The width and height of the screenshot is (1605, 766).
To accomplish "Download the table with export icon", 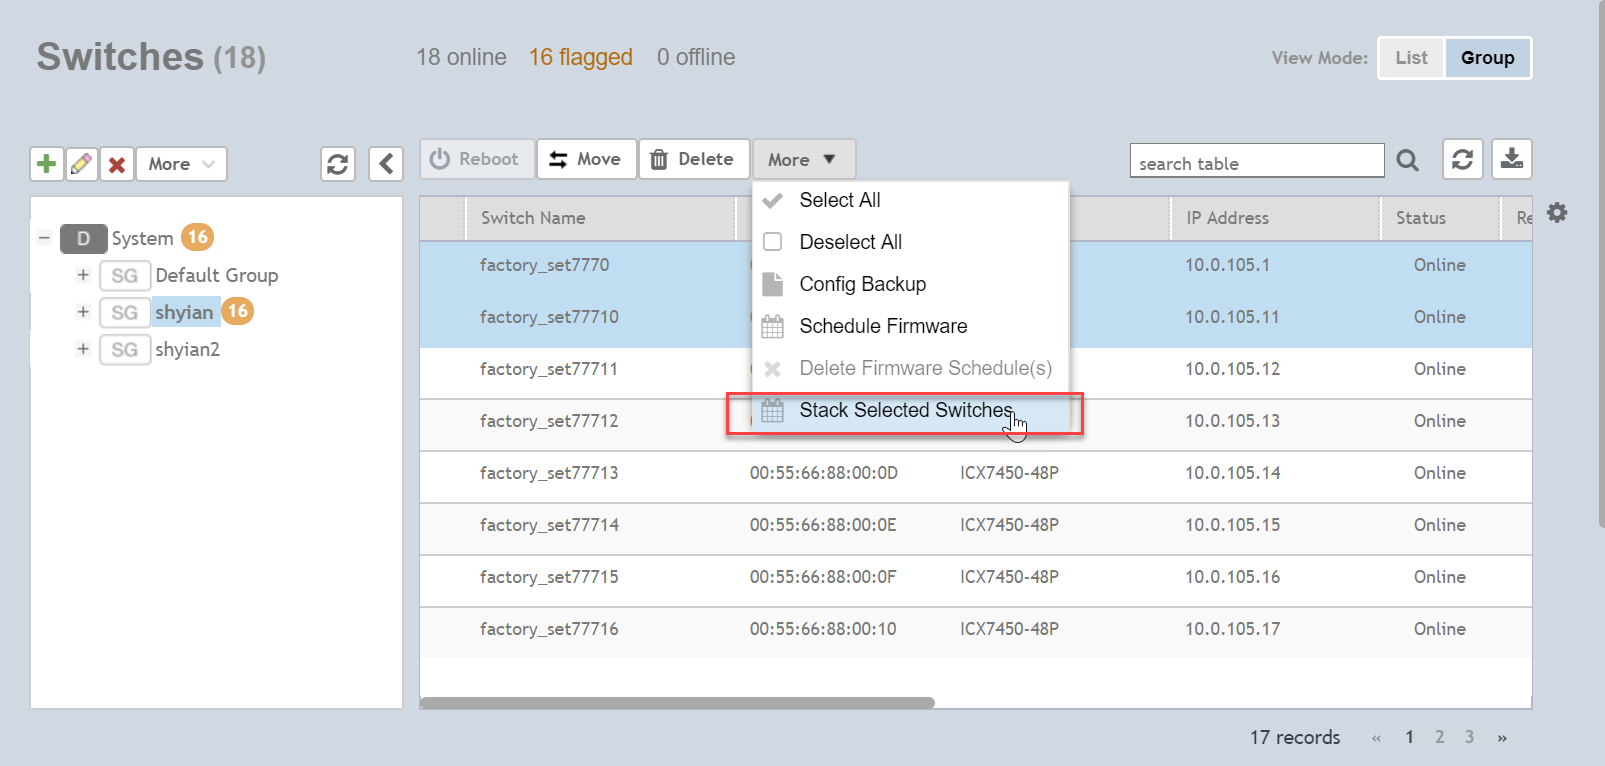I will point(1512,160).
